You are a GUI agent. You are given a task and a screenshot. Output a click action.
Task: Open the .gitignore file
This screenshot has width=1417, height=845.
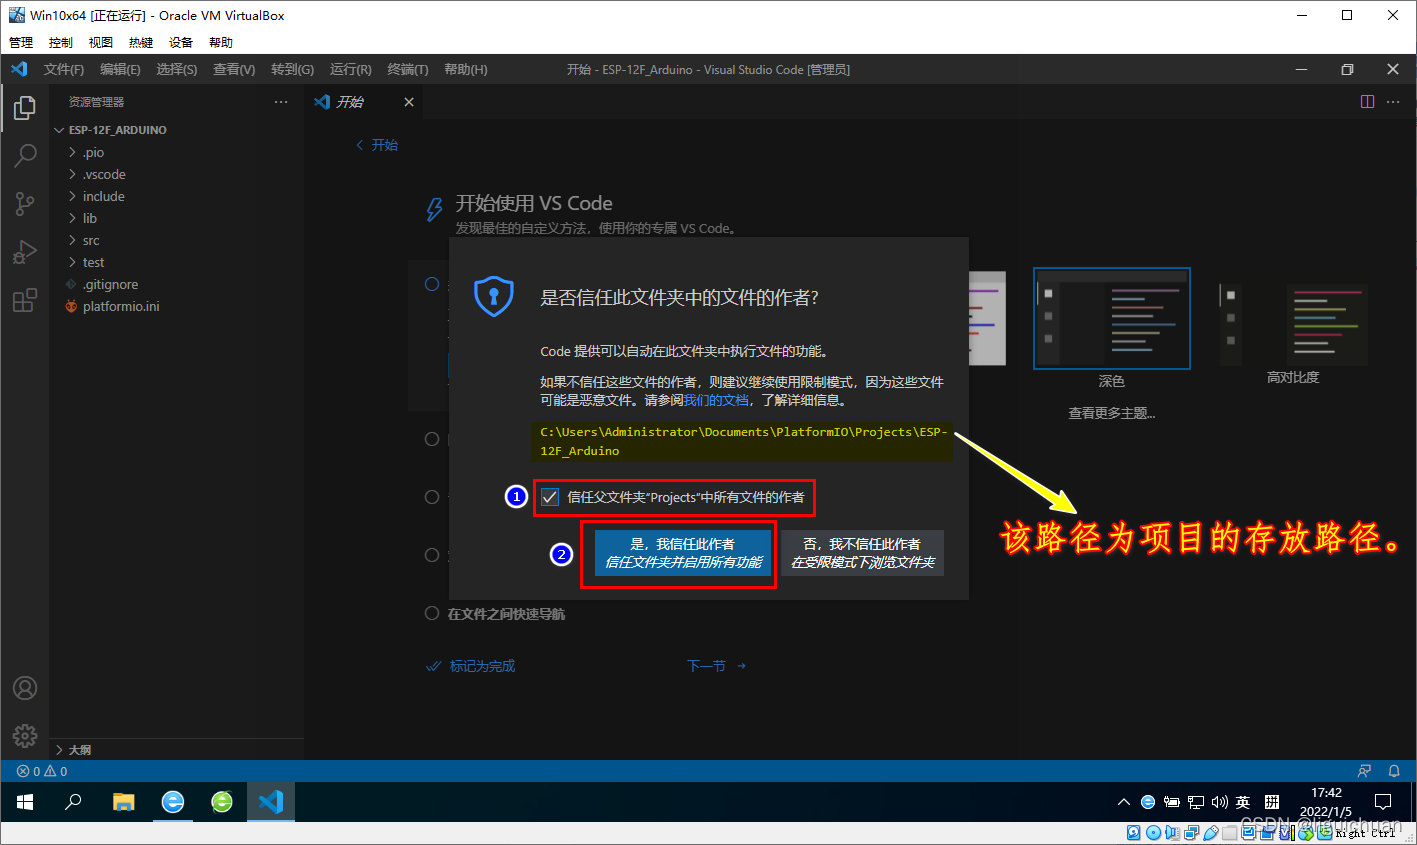pos(176,284)
